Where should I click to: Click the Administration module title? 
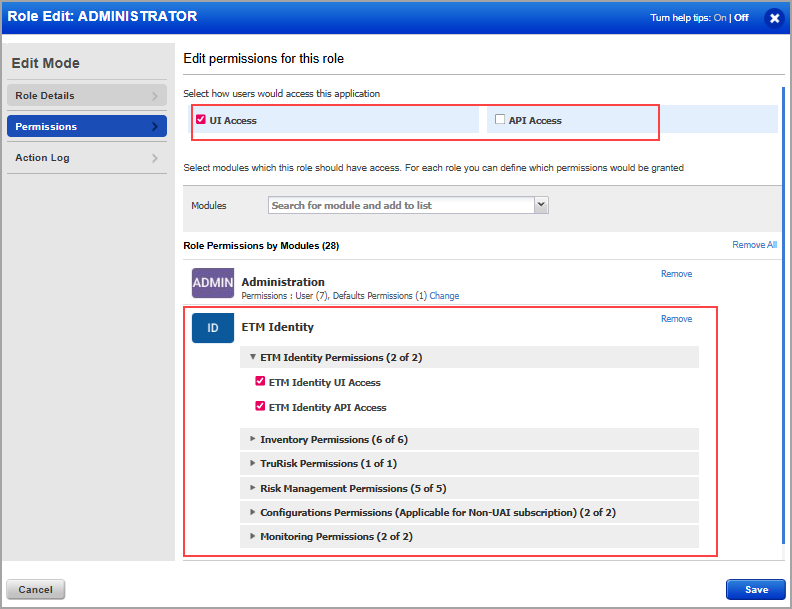pyautogui.click(x=283, y=282)
